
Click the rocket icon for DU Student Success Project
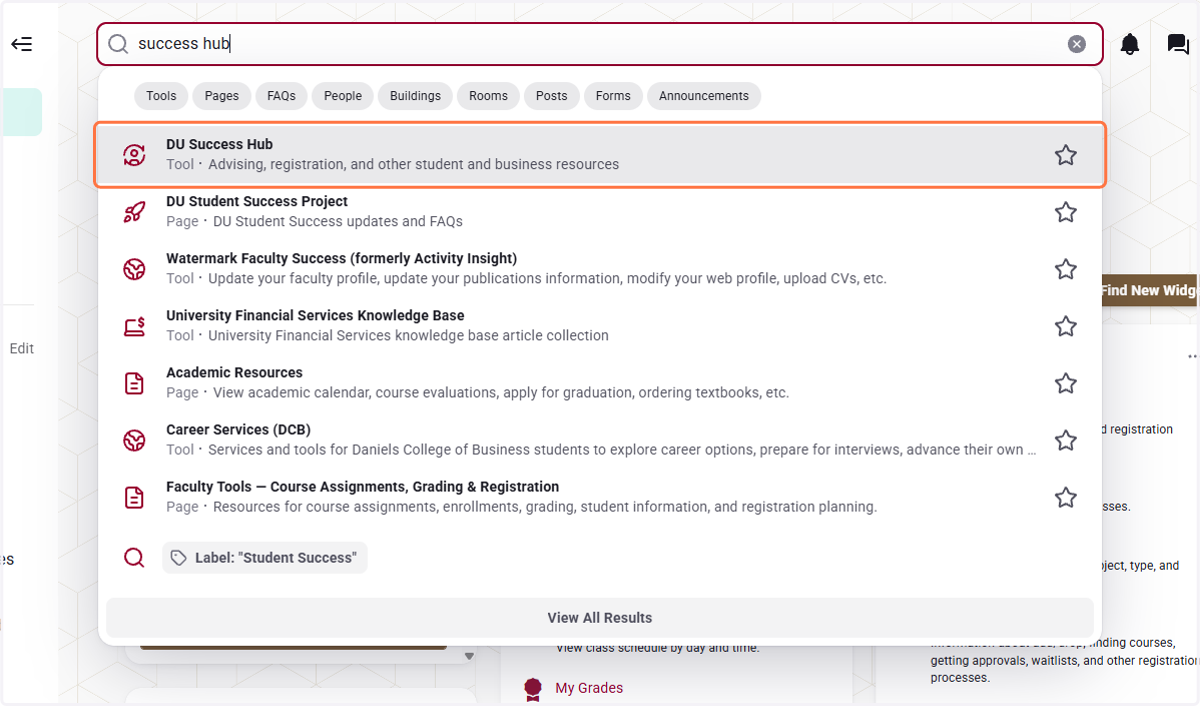(x=134, y=212)
